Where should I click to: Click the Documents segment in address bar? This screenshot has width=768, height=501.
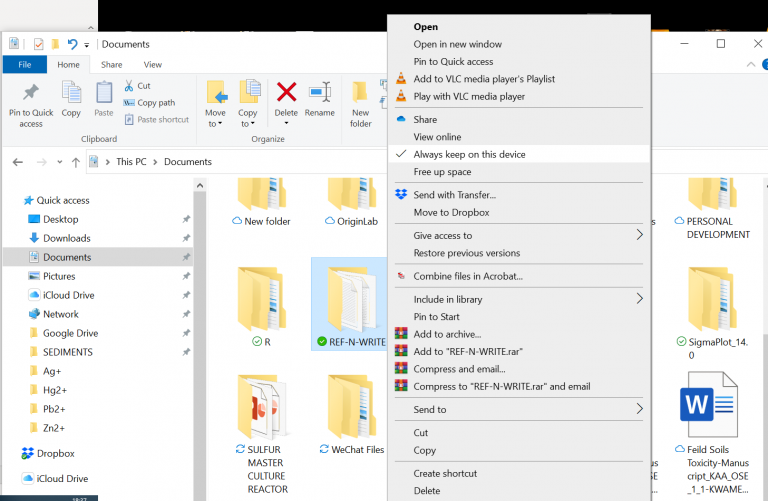click(188, 162)
